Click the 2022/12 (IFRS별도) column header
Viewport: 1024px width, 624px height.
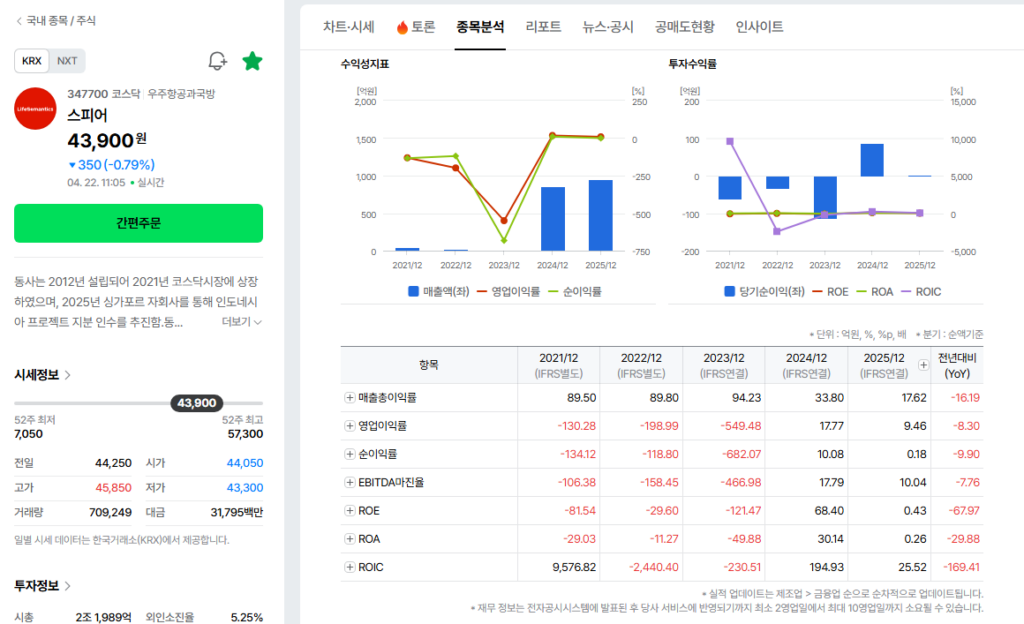[641, 366]
